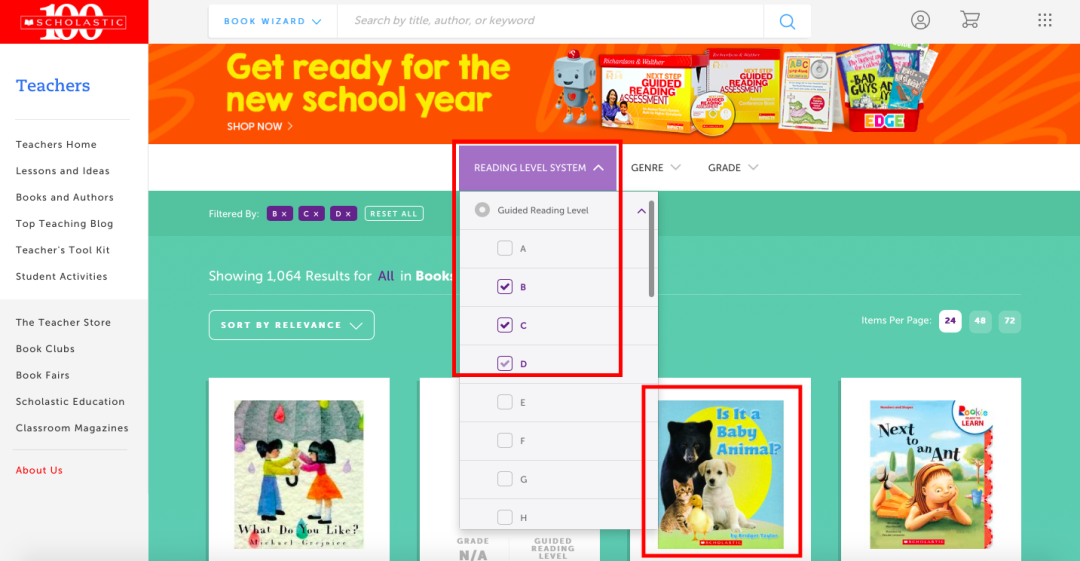The image size is (1080, 561).
Task: Collapse the Reading Level System tab
Action: [538, 167]
